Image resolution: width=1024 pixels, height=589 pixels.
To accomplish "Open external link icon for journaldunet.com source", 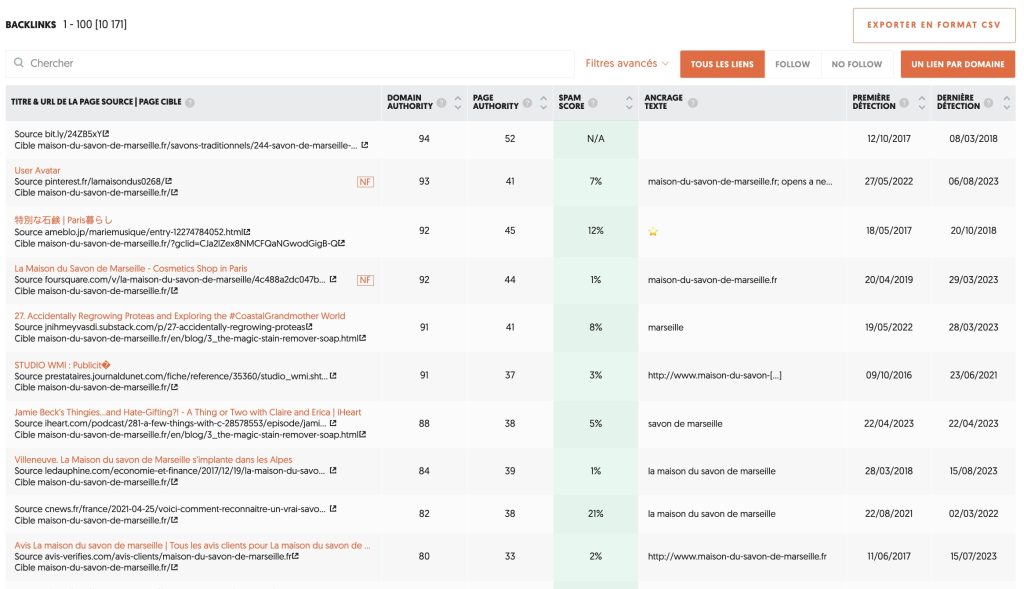I will [333, 375].
